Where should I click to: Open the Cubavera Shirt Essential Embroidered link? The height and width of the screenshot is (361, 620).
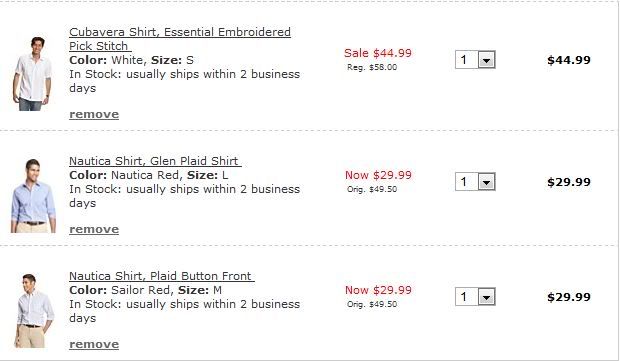pyautogui.click(x=180, y=39)
